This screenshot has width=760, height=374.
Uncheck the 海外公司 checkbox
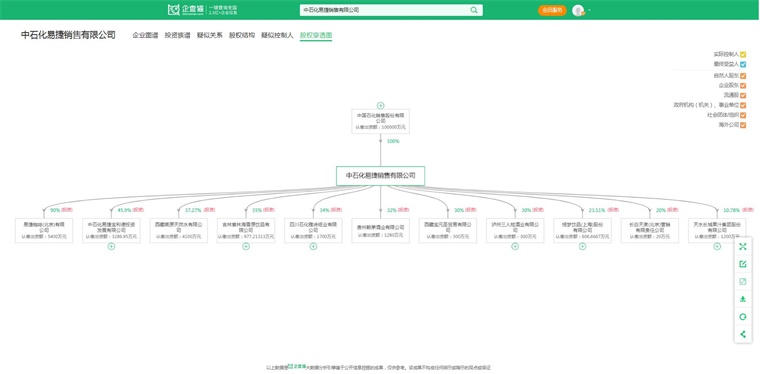pyautogui.click(x=743, y=125)
